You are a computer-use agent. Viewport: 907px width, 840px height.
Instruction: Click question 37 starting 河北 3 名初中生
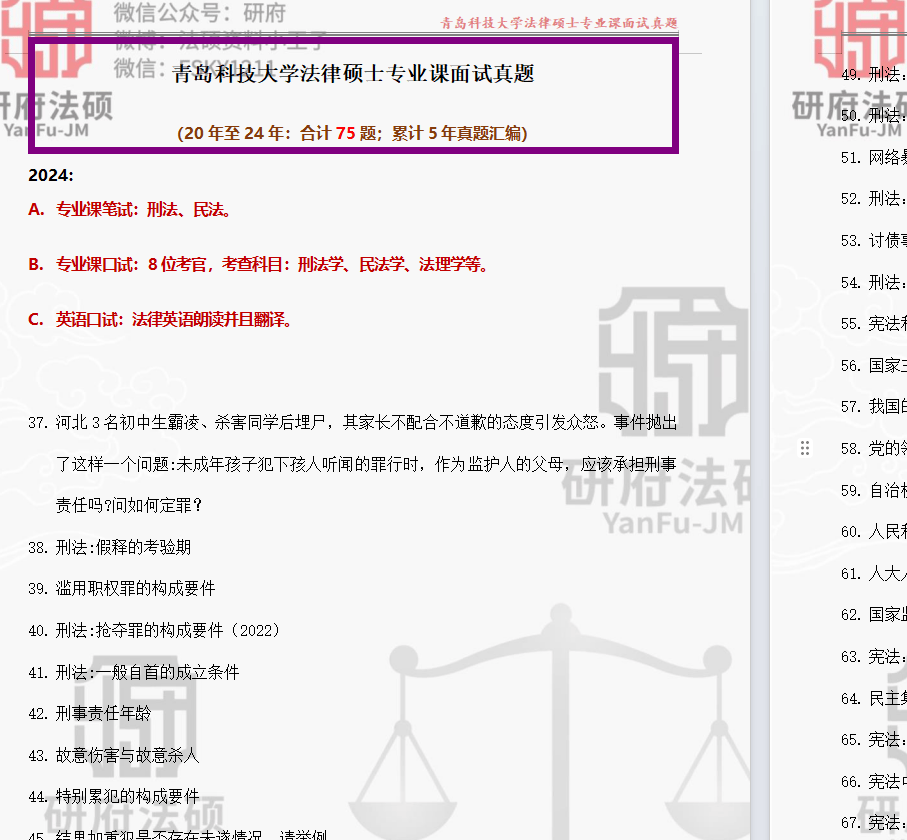pyautogui.click(x=353, y=422)
